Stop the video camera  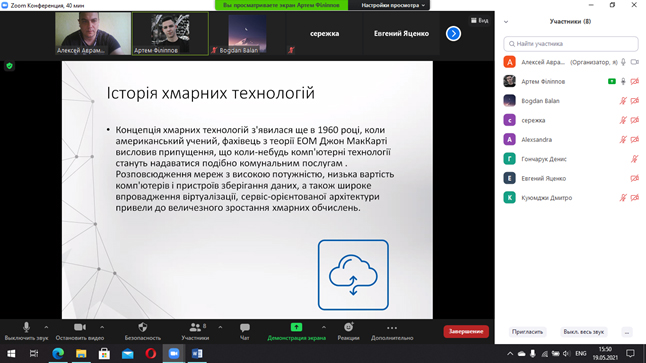click(80, 327)
